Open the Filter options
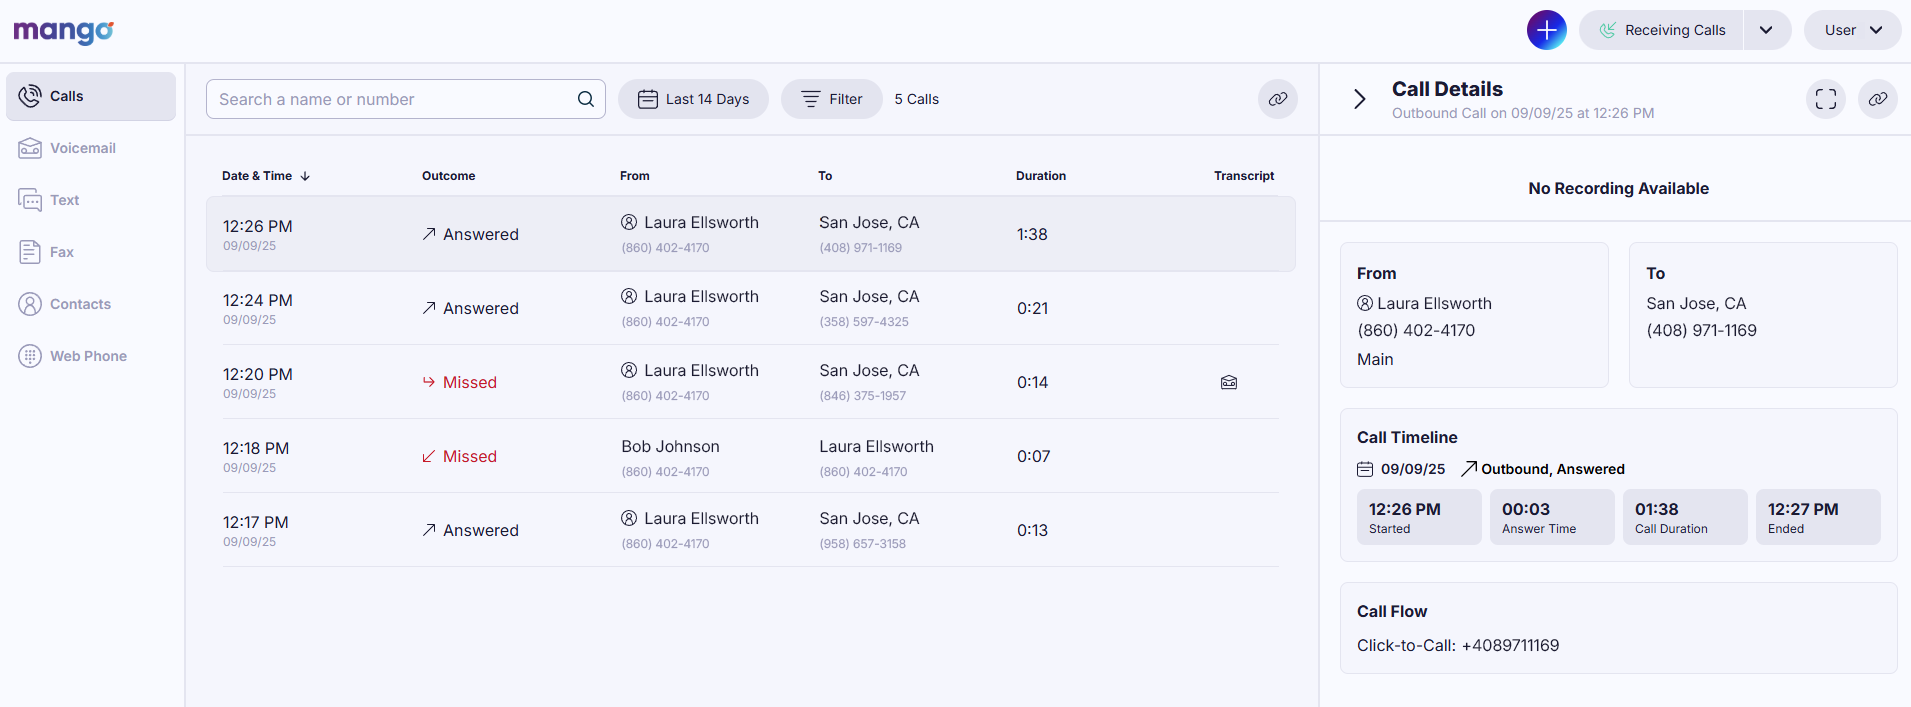1911x707 pixels. (x=831, y=99)
